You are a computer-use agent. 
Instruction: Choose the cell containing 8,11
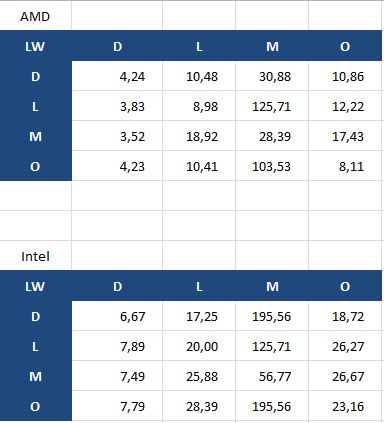(x=345, y=166)
